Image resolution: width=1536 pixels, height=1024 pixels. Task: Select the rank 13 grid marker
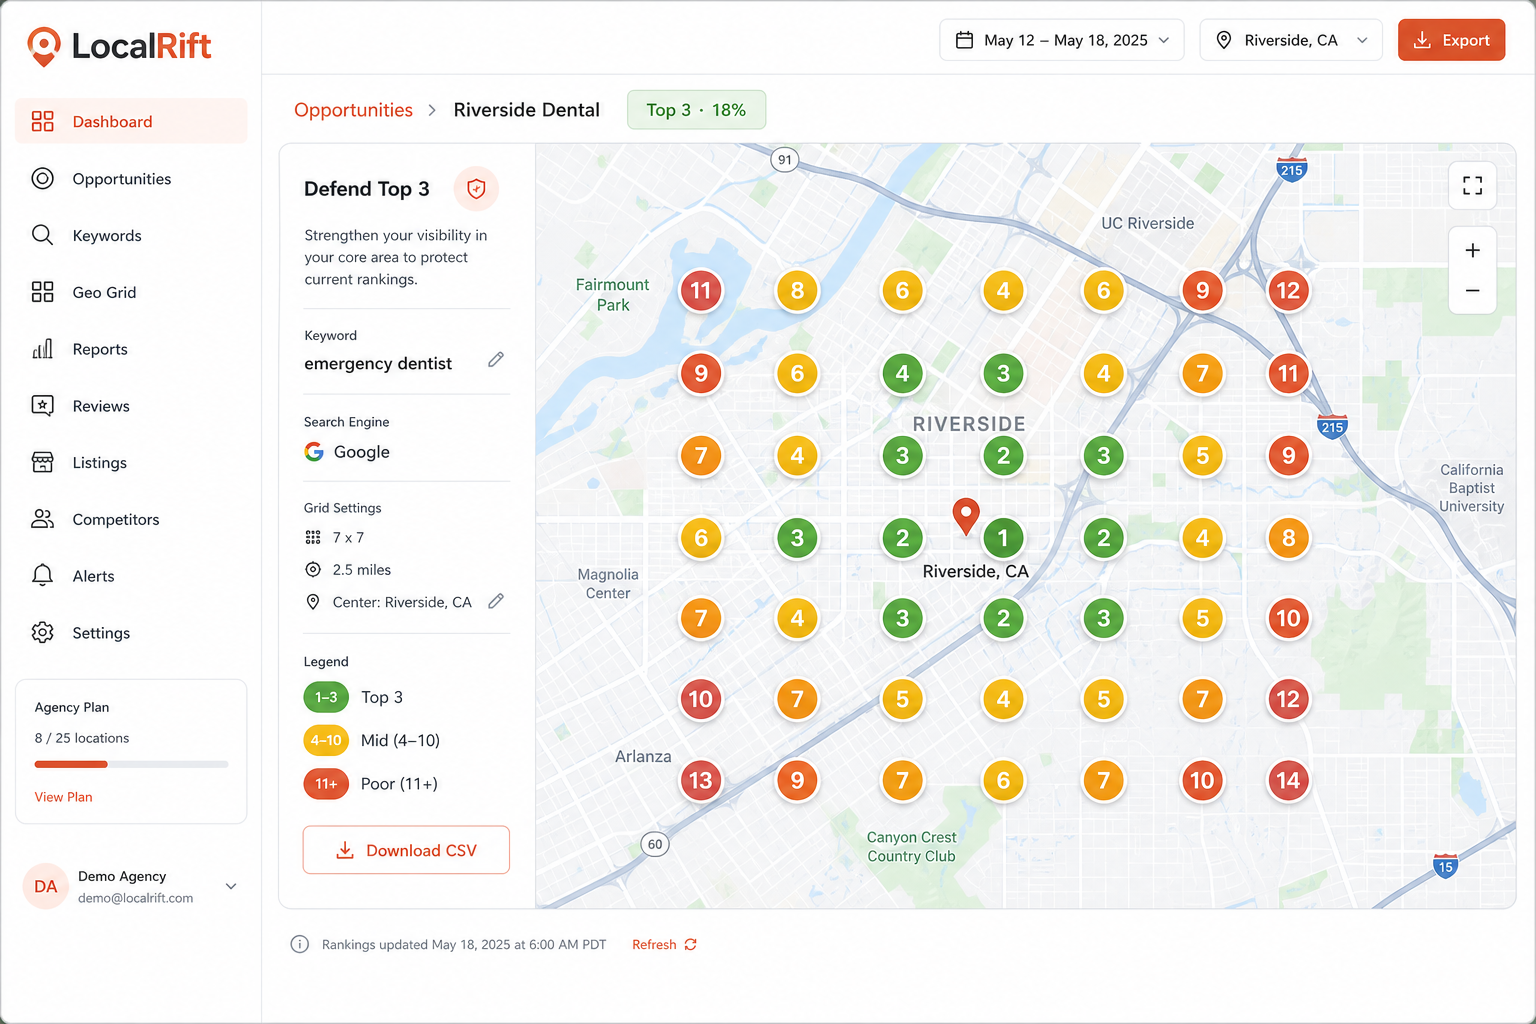point(701,780)
